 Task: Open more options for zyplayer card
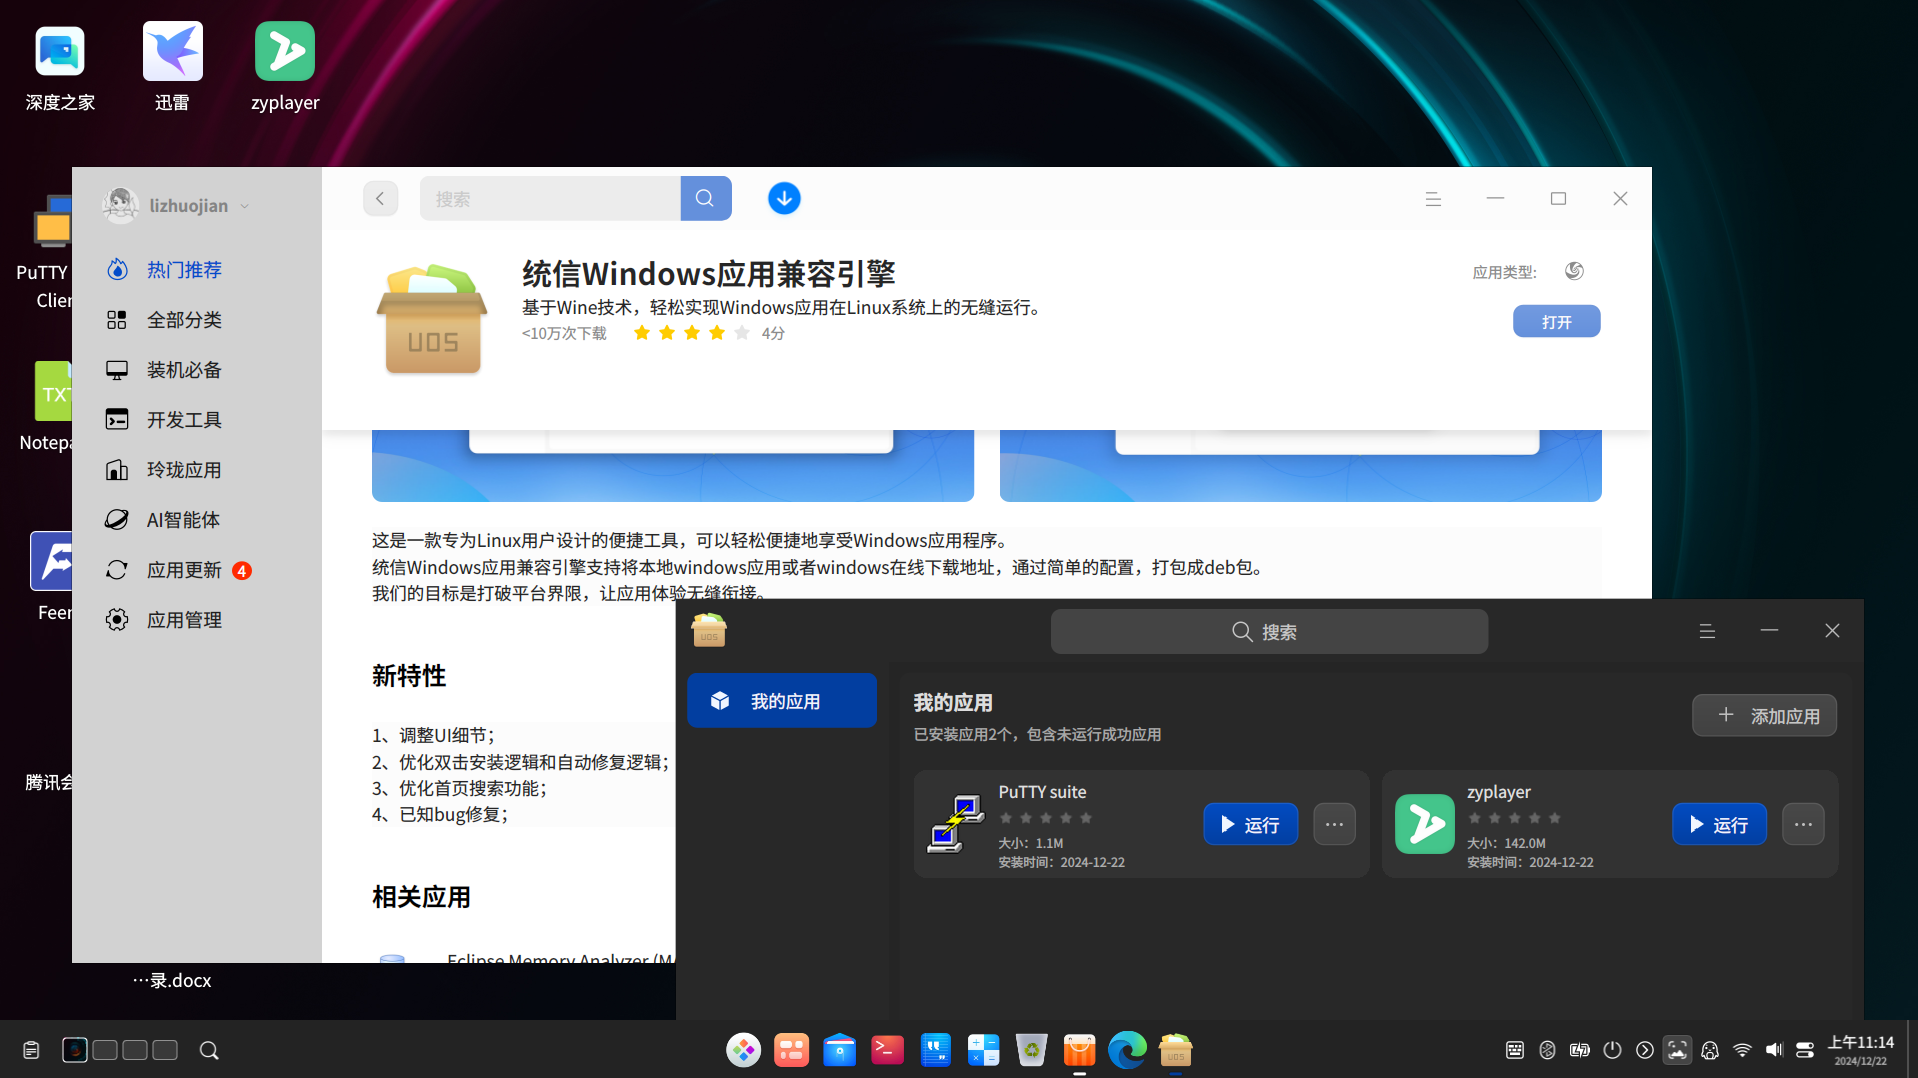pyautogui.click(x=1803, y=824)
